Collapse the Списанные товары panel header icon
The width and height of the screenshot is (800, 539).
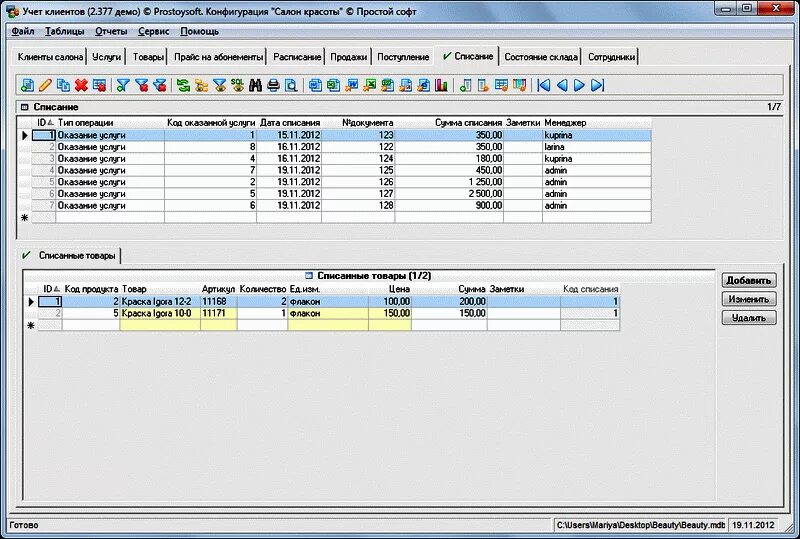(309, 276)
